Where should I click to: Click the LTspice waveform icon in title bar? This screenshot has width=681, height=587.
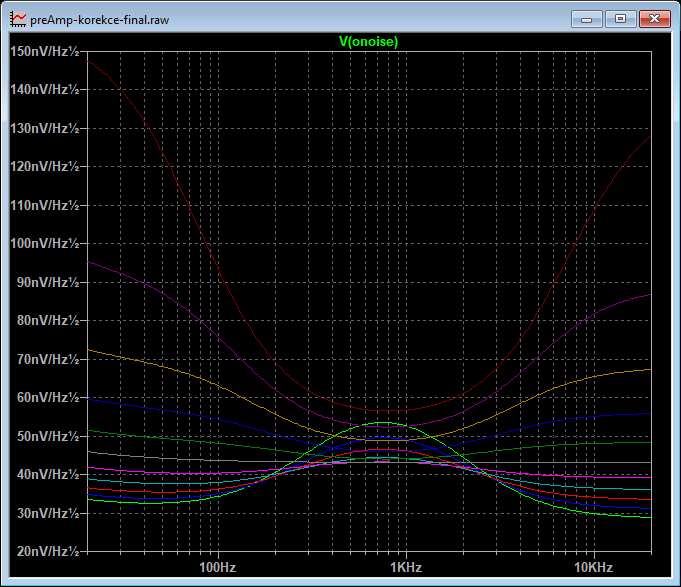pos(18,20)
